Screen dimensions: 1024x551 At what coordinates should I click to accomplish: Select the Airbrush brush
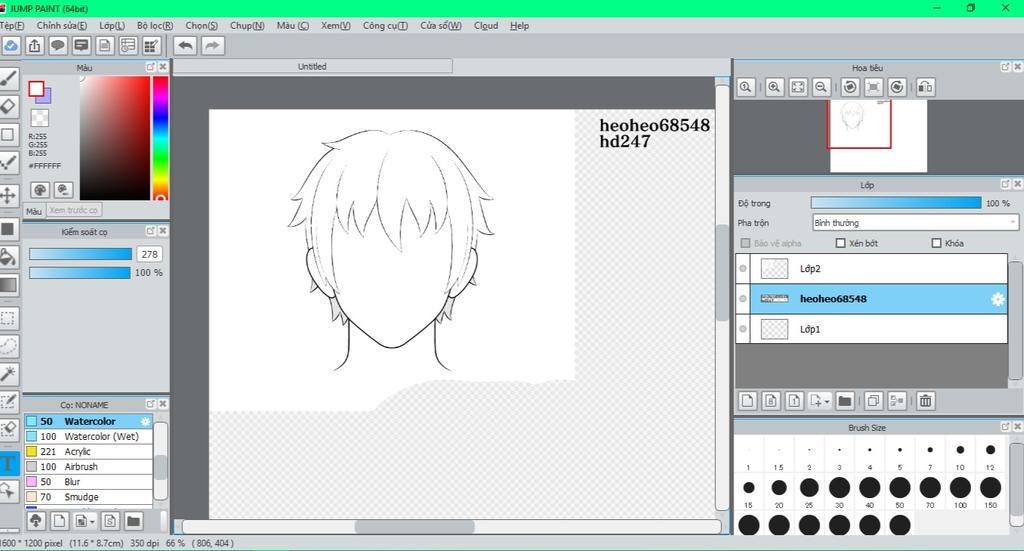click(89, 467)
